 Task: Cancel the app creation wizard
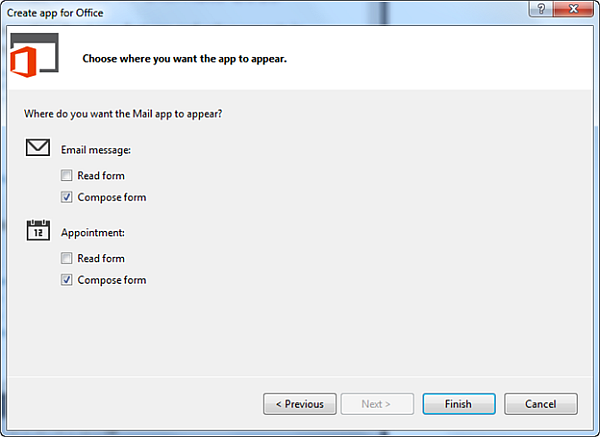click(x=541, y=404)
